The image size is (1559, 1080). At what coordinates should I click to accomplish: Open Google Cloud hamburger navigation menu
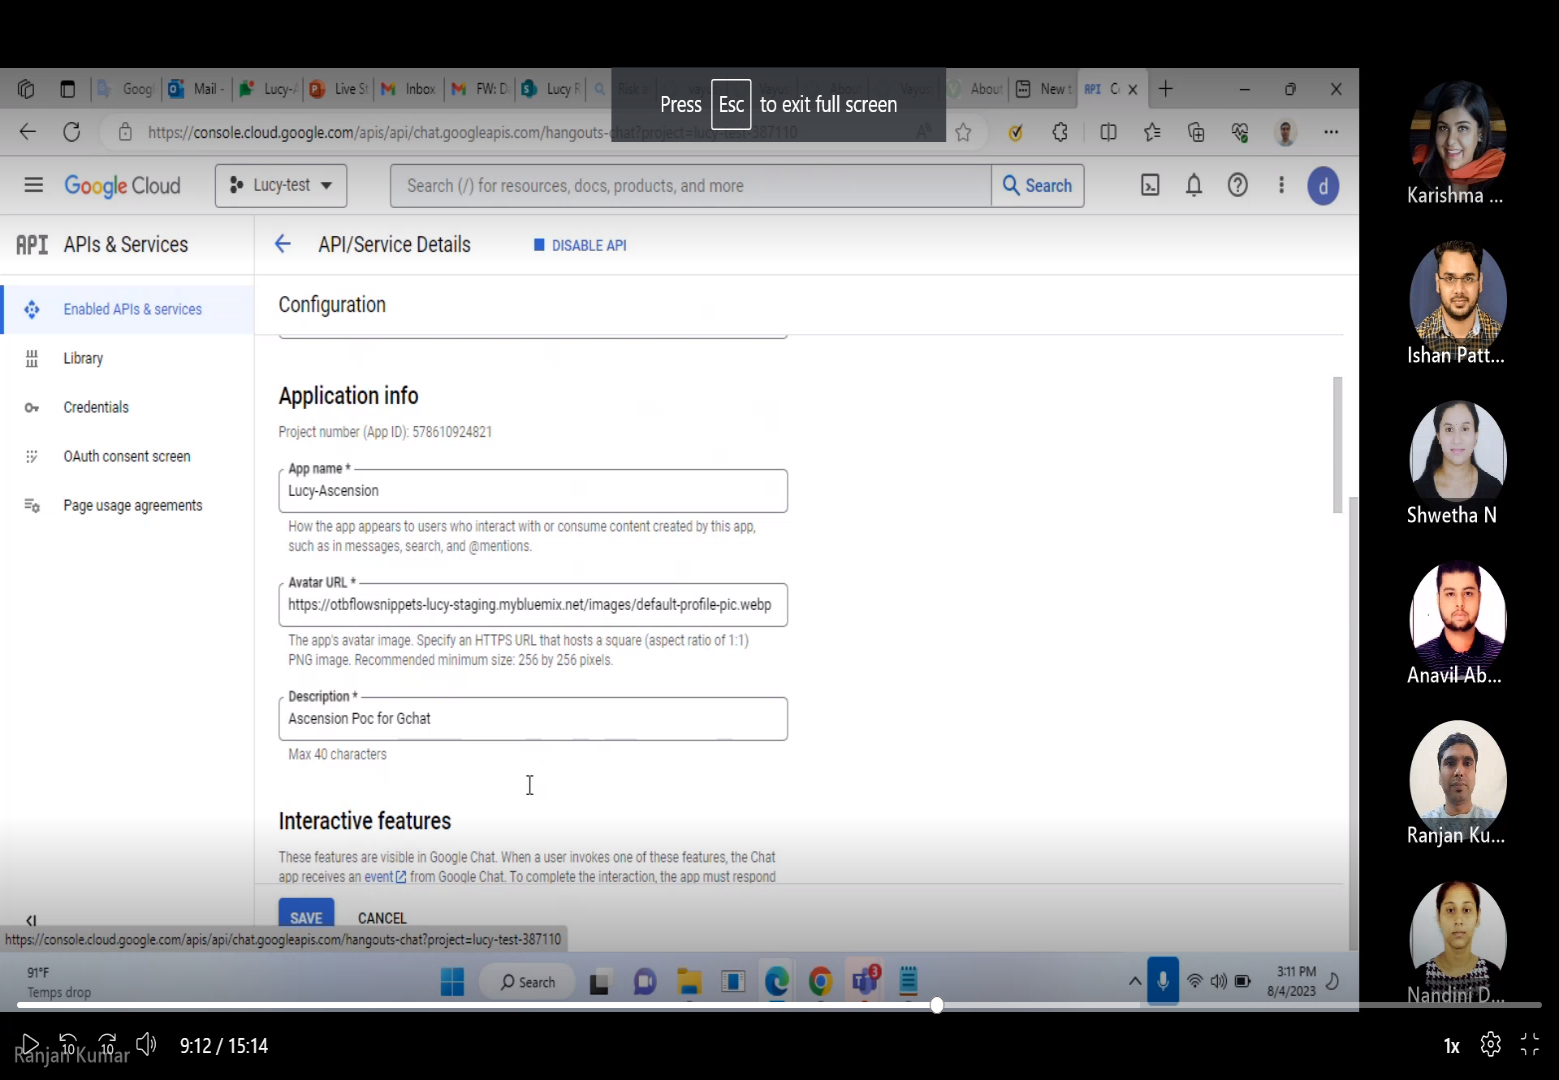click(x=33, y=185)
